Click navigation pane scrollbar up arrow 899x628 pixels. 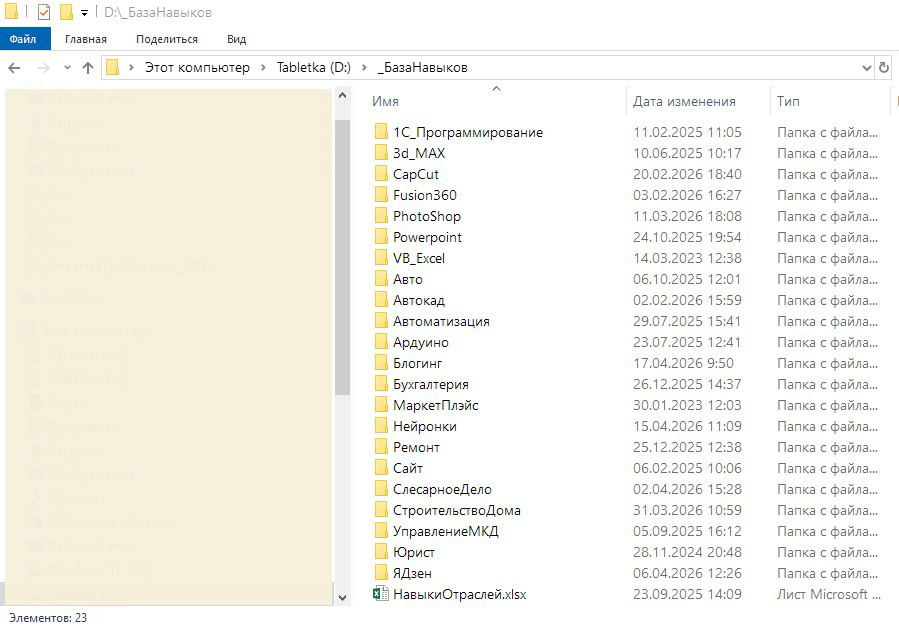click(x=342, y=96)
